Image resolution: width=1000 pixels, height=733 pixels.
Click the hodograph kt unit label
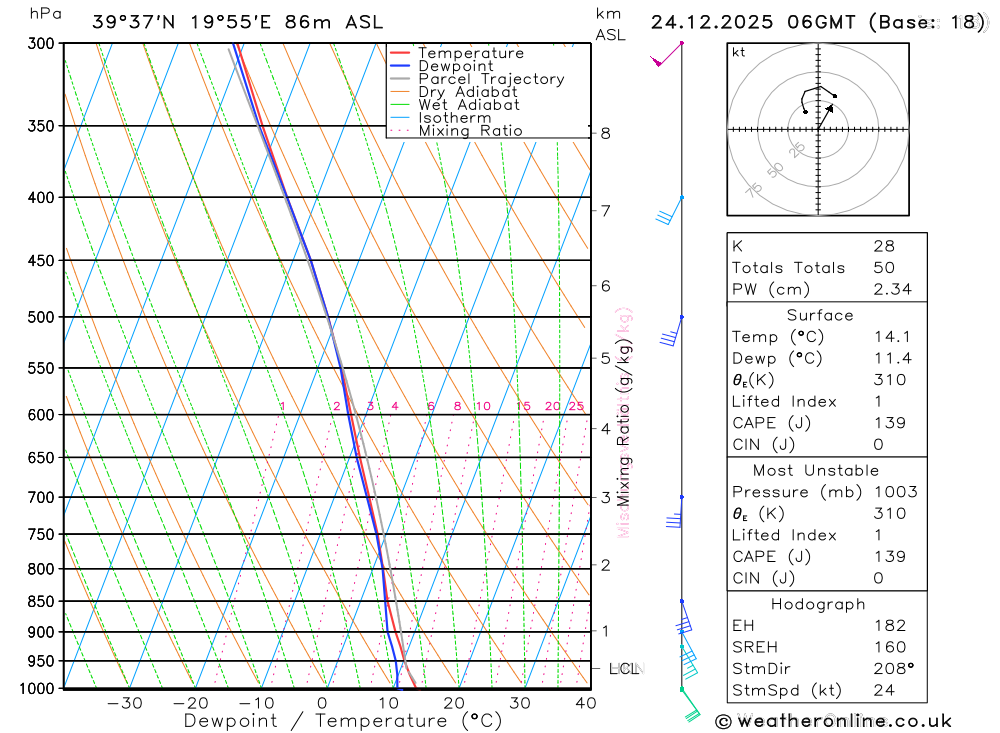point(739,52)
